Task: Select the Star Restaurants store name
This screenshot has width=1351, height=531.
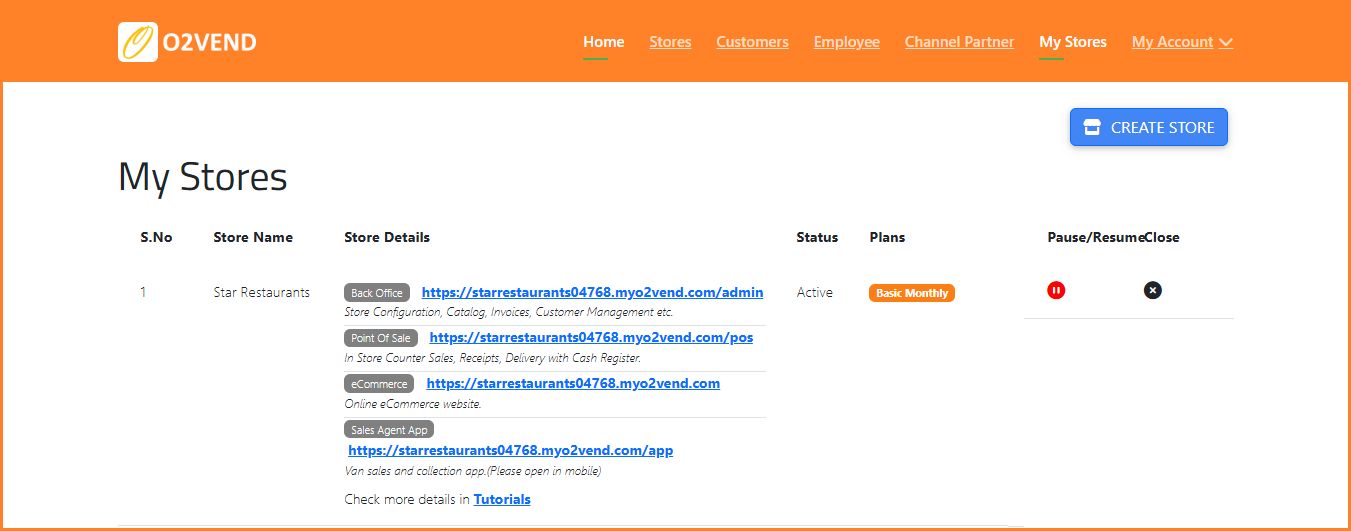Action: point(262,293)
